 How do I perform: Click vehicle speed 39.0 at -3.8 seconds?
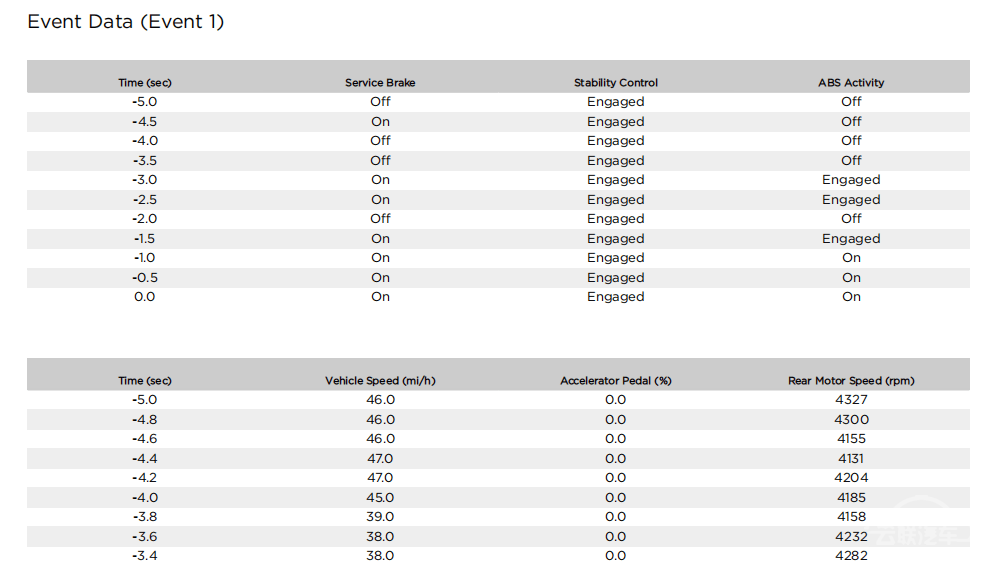tap(380, 517)
